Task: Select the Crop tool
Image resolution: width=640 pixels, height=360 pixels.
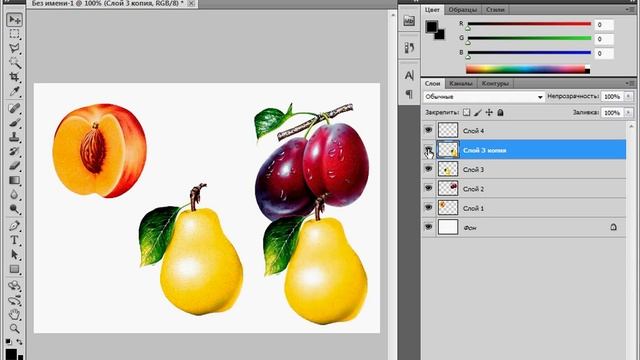Action: pyautogui.click(x=14, y=77)
